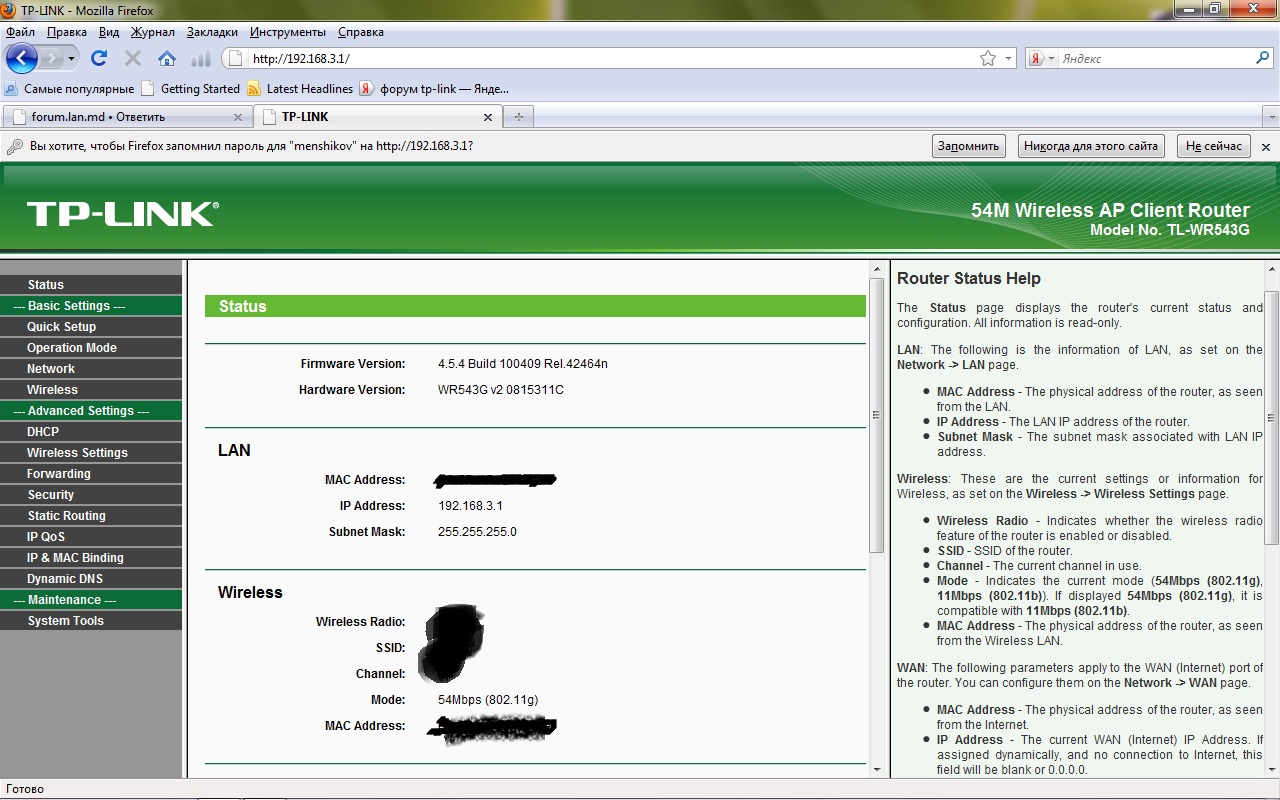
Task: Click the URL address field
Action: (600, 59)
